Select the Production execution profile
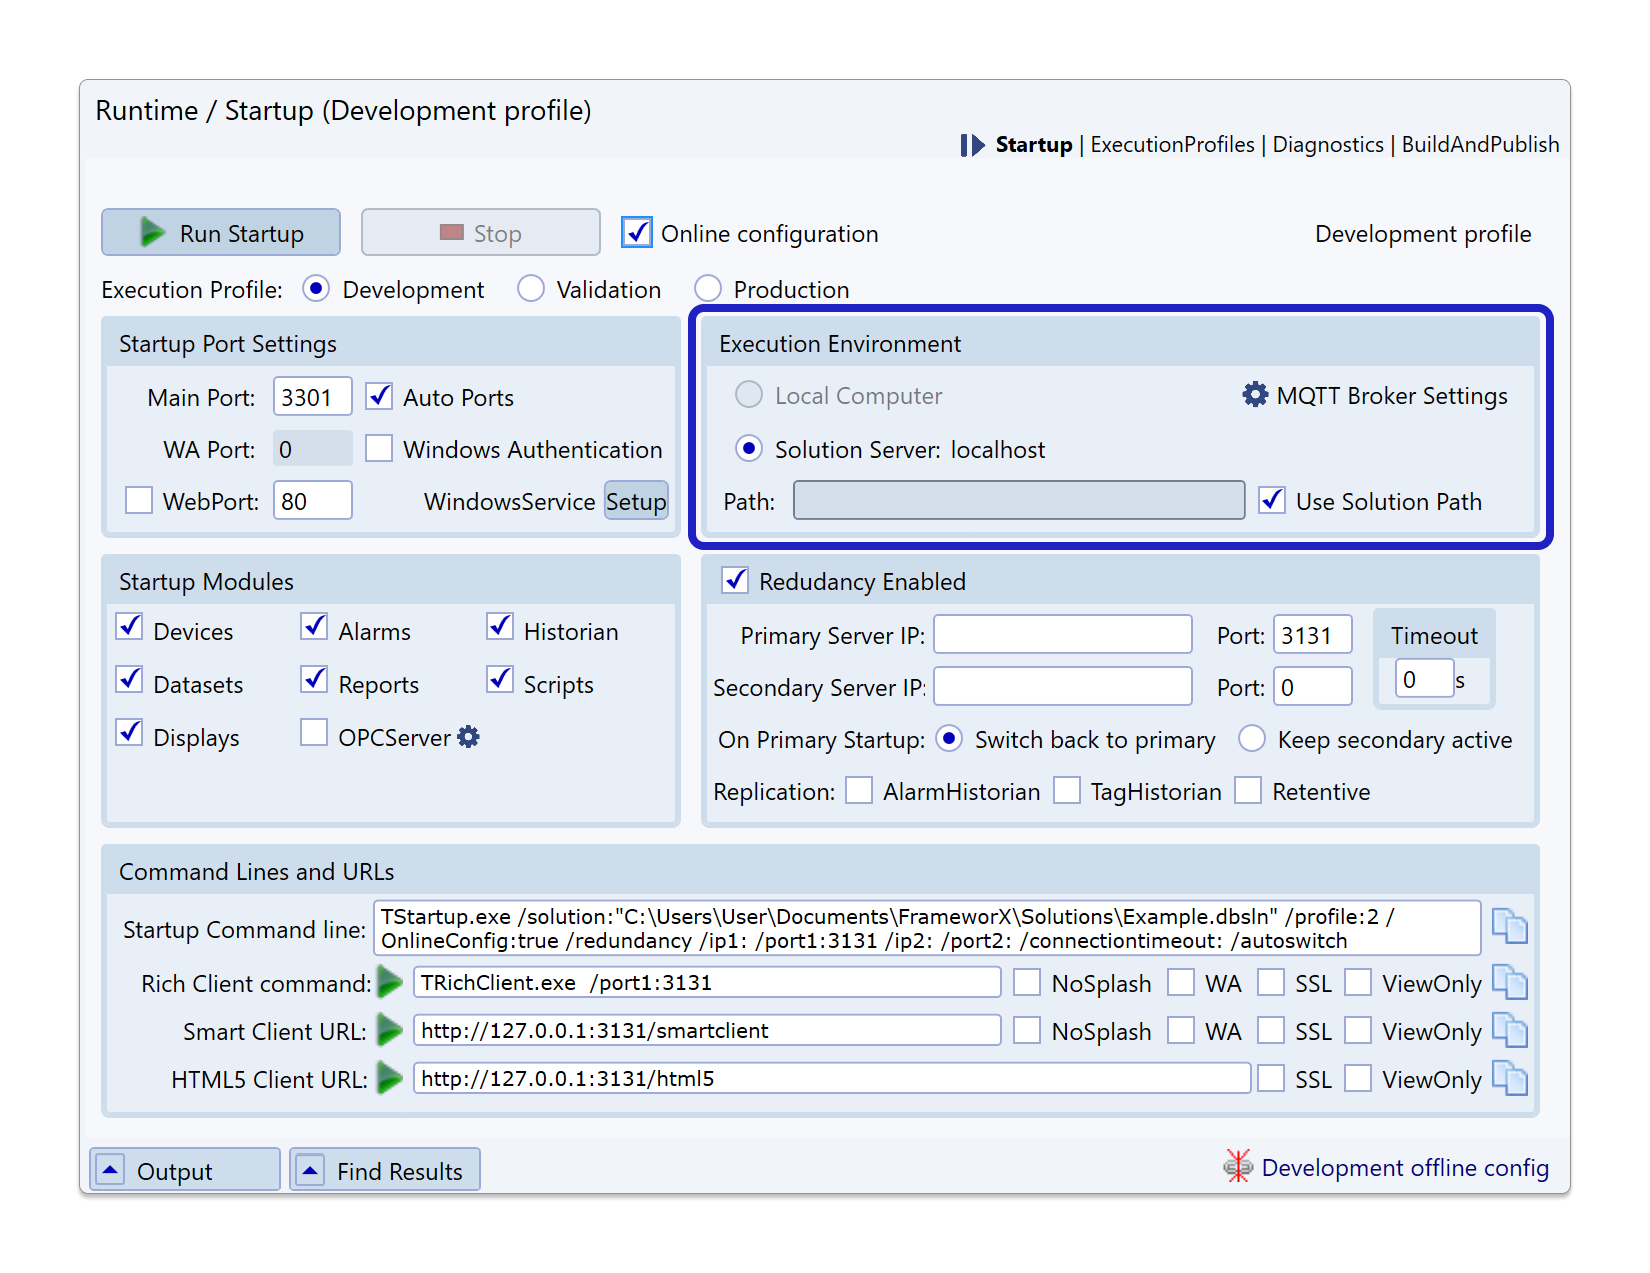The image size is (1650, 1273). pos(708,289)
